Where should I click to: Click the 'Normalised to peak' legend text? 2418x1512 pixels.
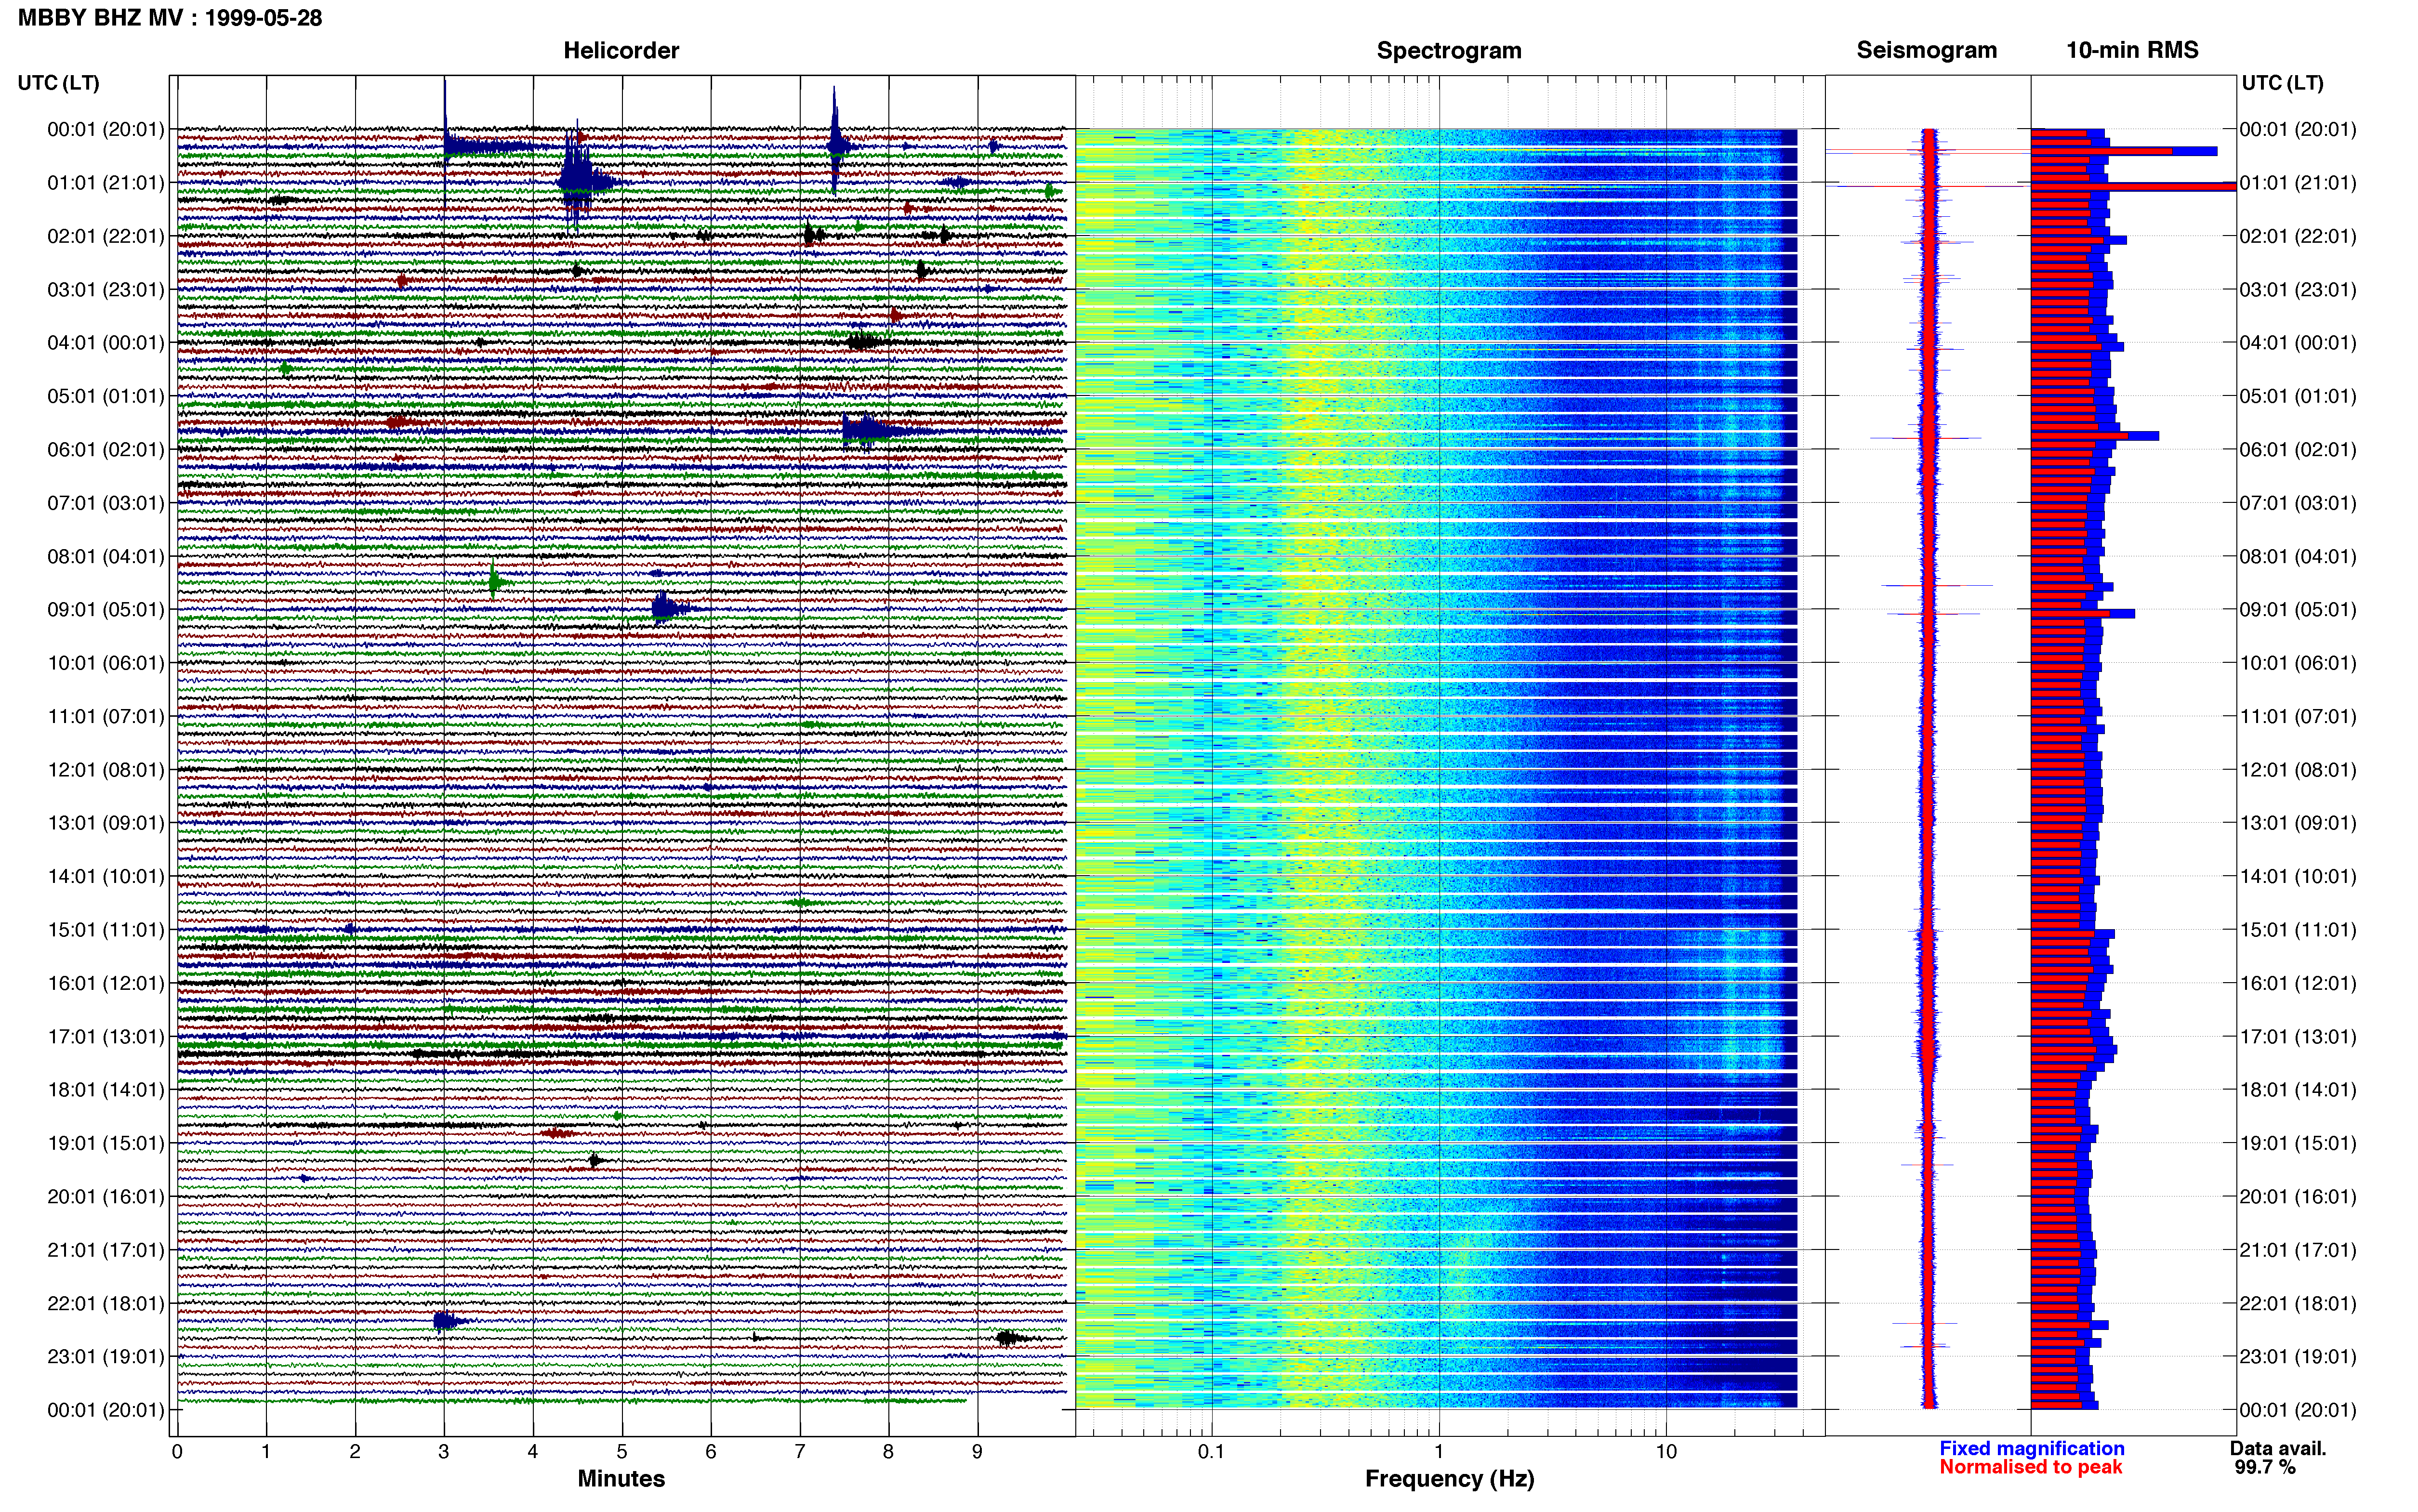coord(2030,1468)
